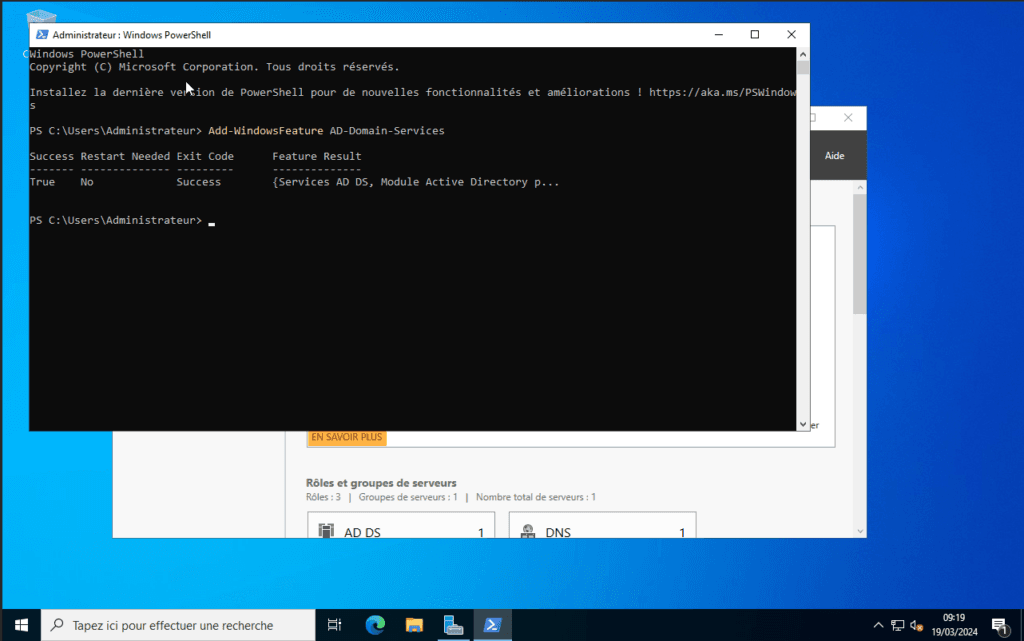
Task: Click the PowerShell taskbar icon
Action: pos(493,625)
